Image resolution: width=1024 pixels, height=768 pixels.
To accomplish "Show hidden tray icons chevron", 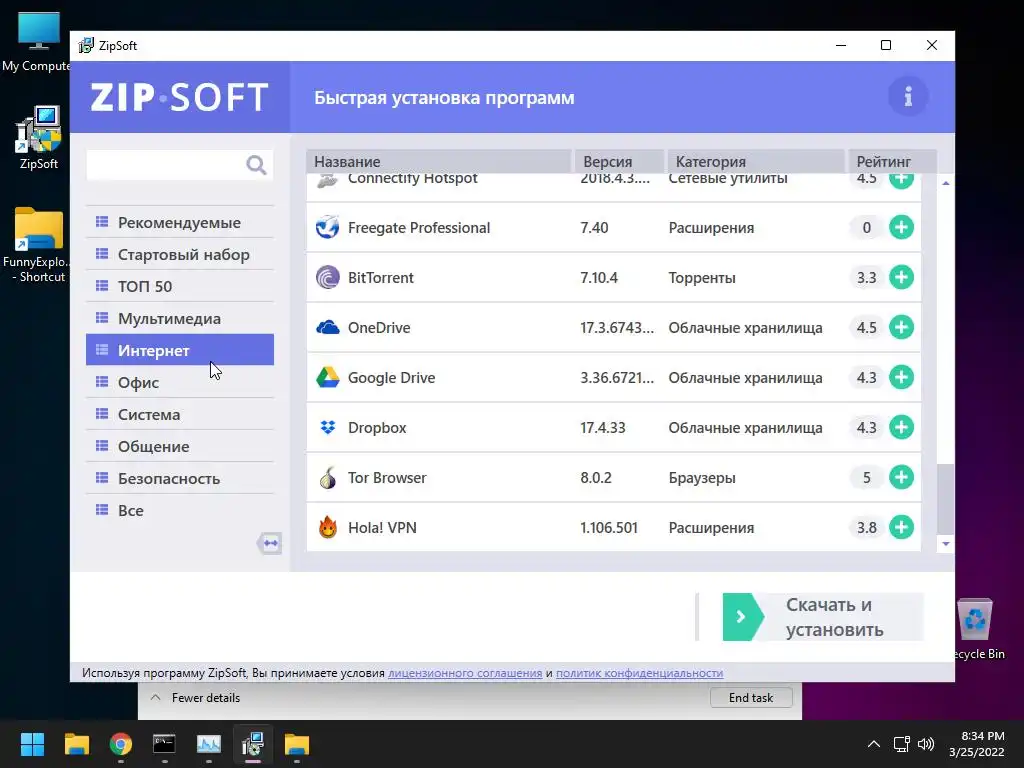I will pos(873,744).
